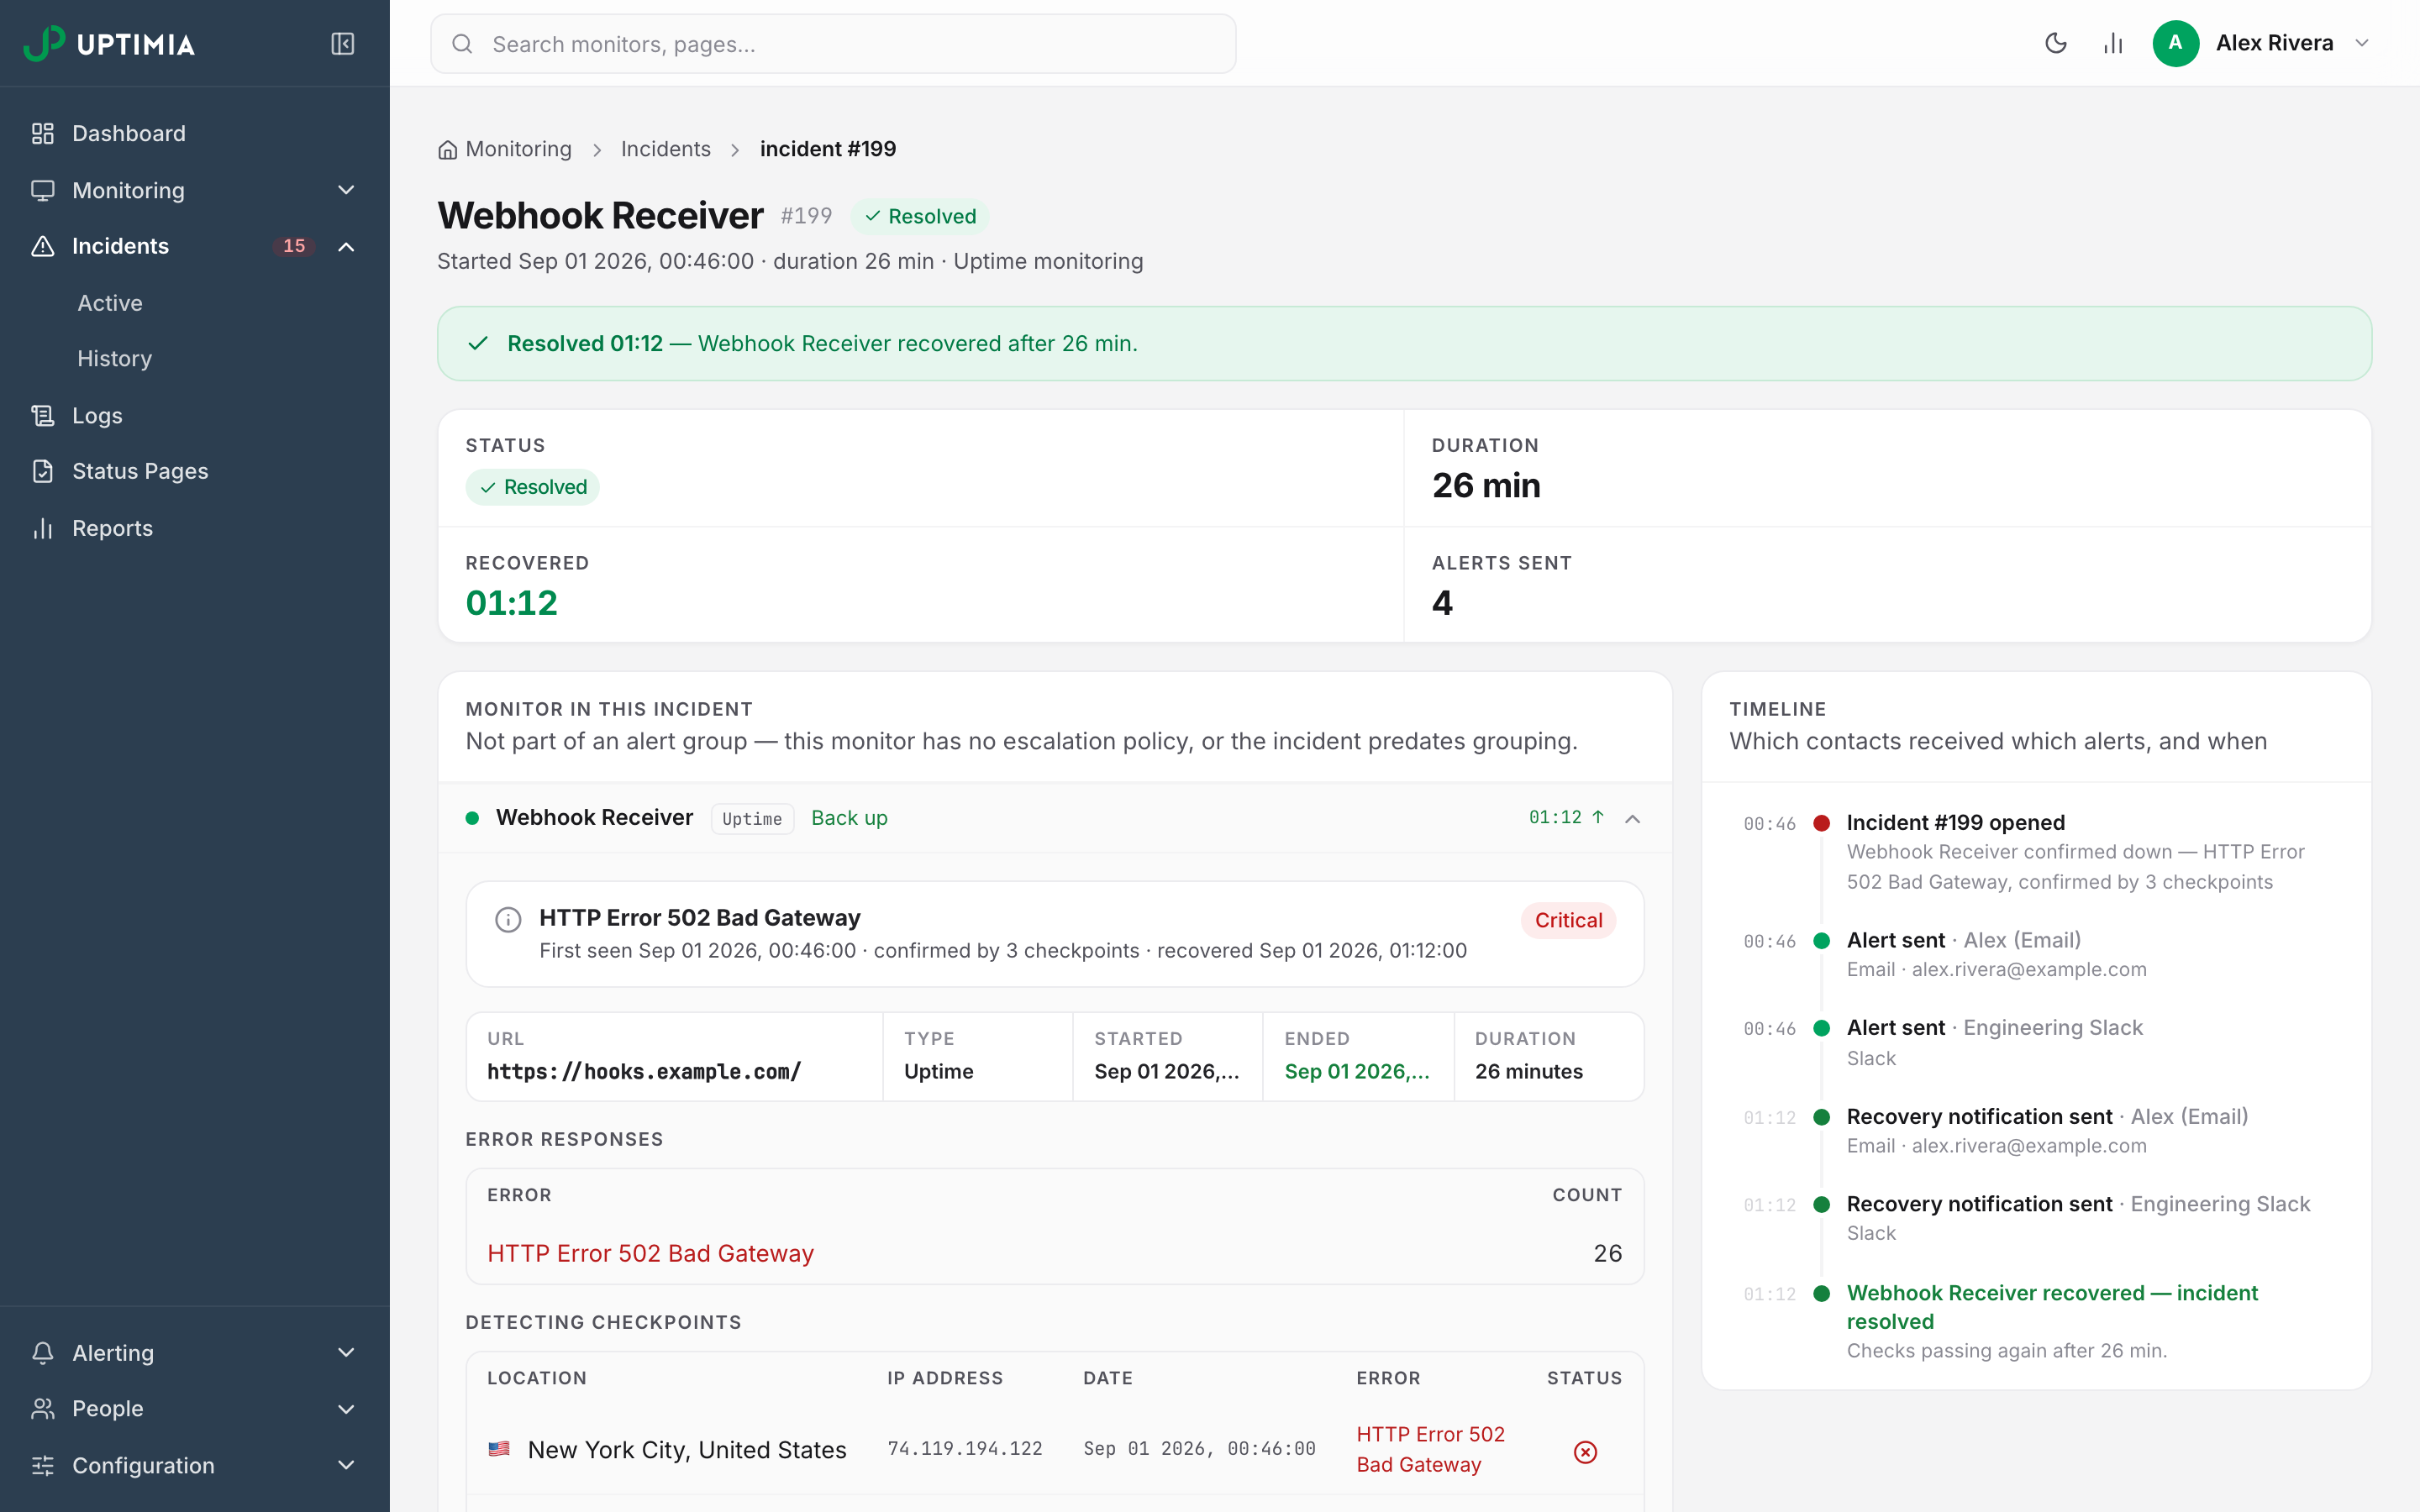2420x1512 pixels.
Task: Click the Reports bar chart icon
Action: pyautogui.click(x=42, y=528)
